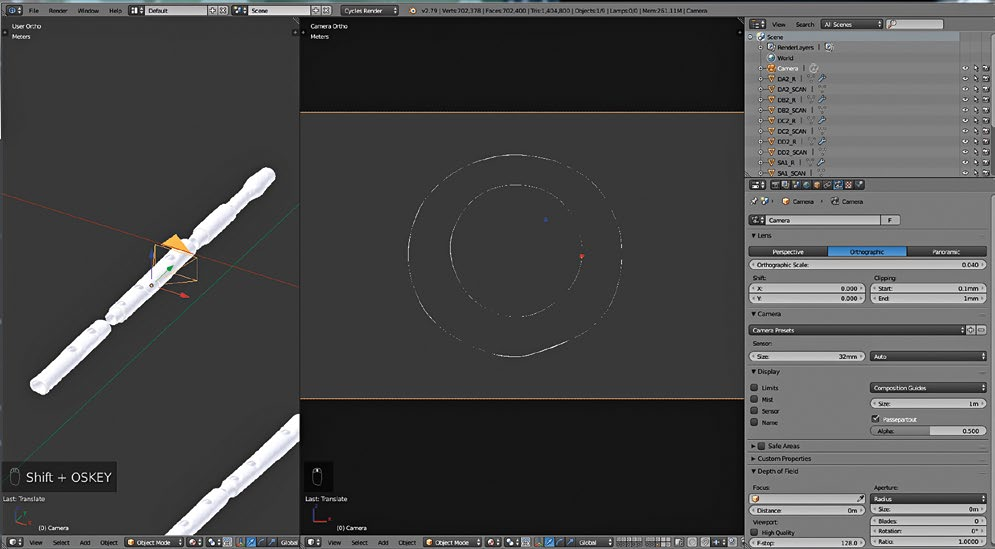
Task: Click the modifier wrench icon on DC2_R row
Action: 822,121
